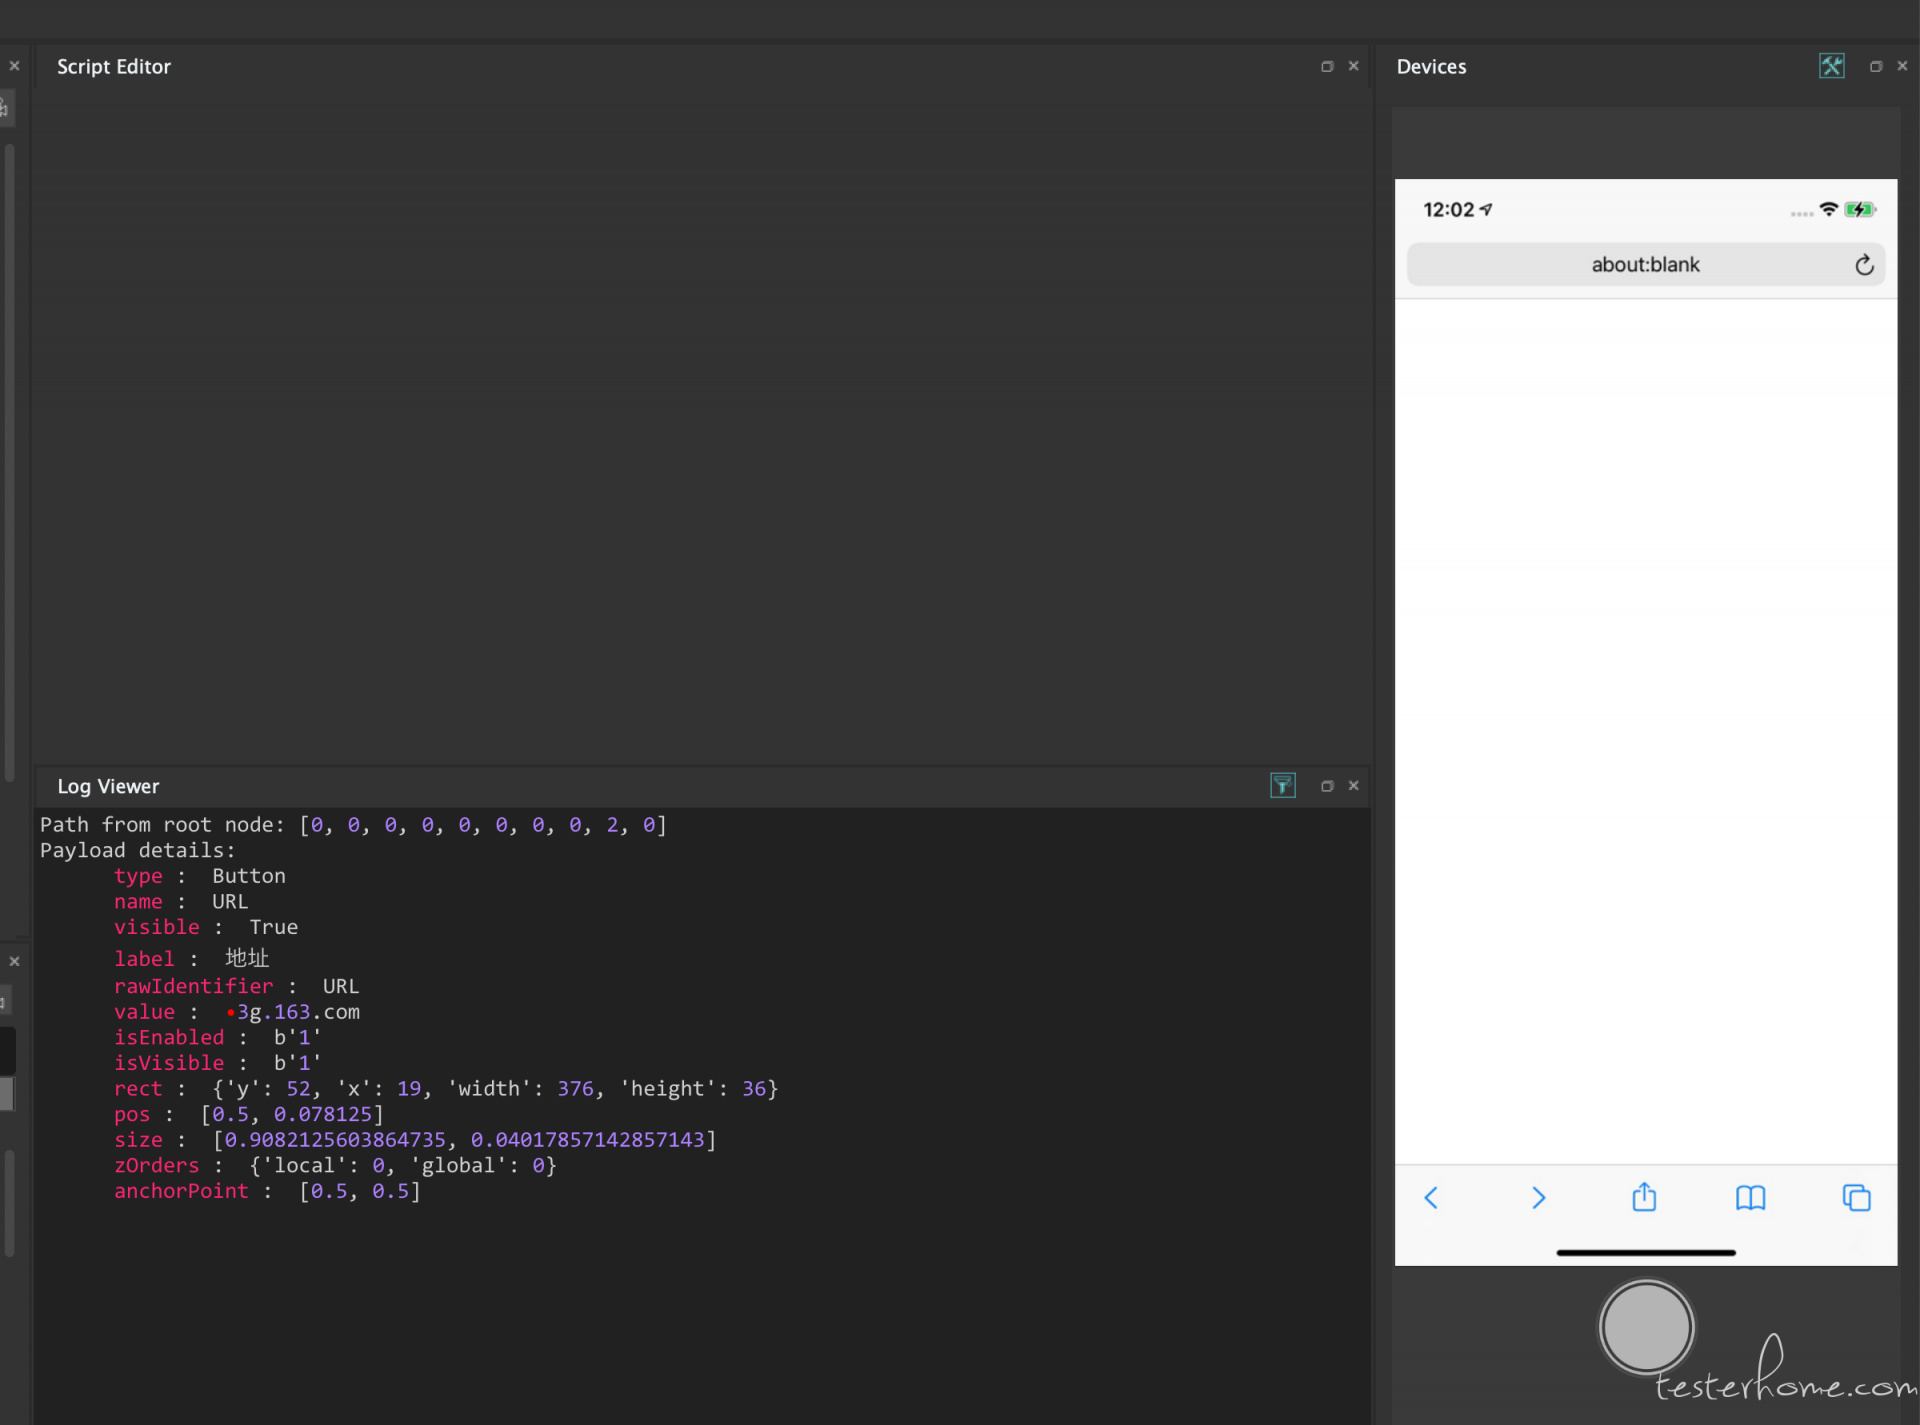Open the Devices panel tools icon
The image size is (1920, 1425).
point(1831,66)
